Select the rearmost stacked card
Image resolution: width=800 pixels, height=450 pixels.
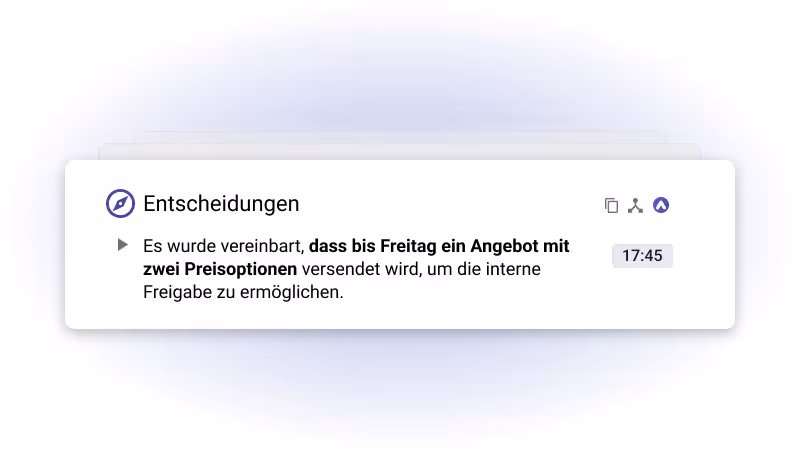[399, 137]
